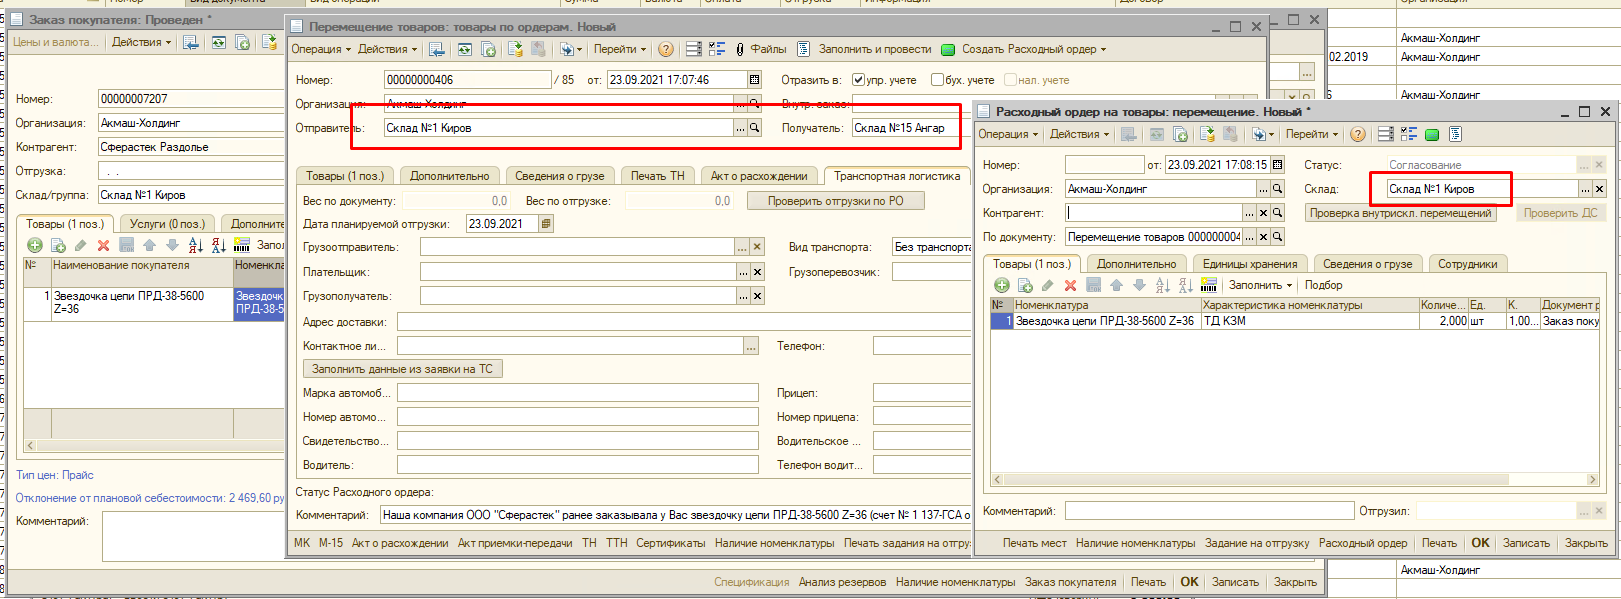Image resolution: width=1621 pixels, height=599 pixels.
Task: Open Операция dropdown in Перемещение товаров
Action: pyautogui.click(x=321, y=49)
